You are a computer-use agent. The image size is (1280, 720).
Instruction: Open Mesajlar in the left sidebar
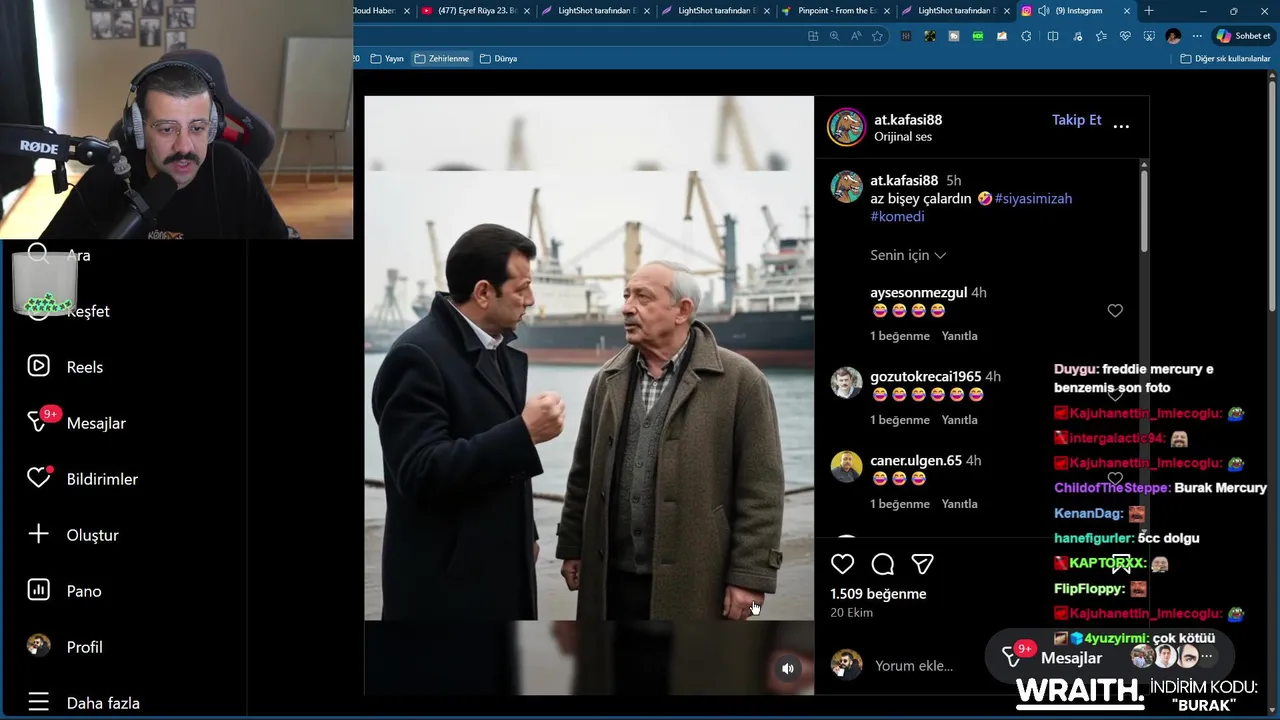[x=76, y=423]
